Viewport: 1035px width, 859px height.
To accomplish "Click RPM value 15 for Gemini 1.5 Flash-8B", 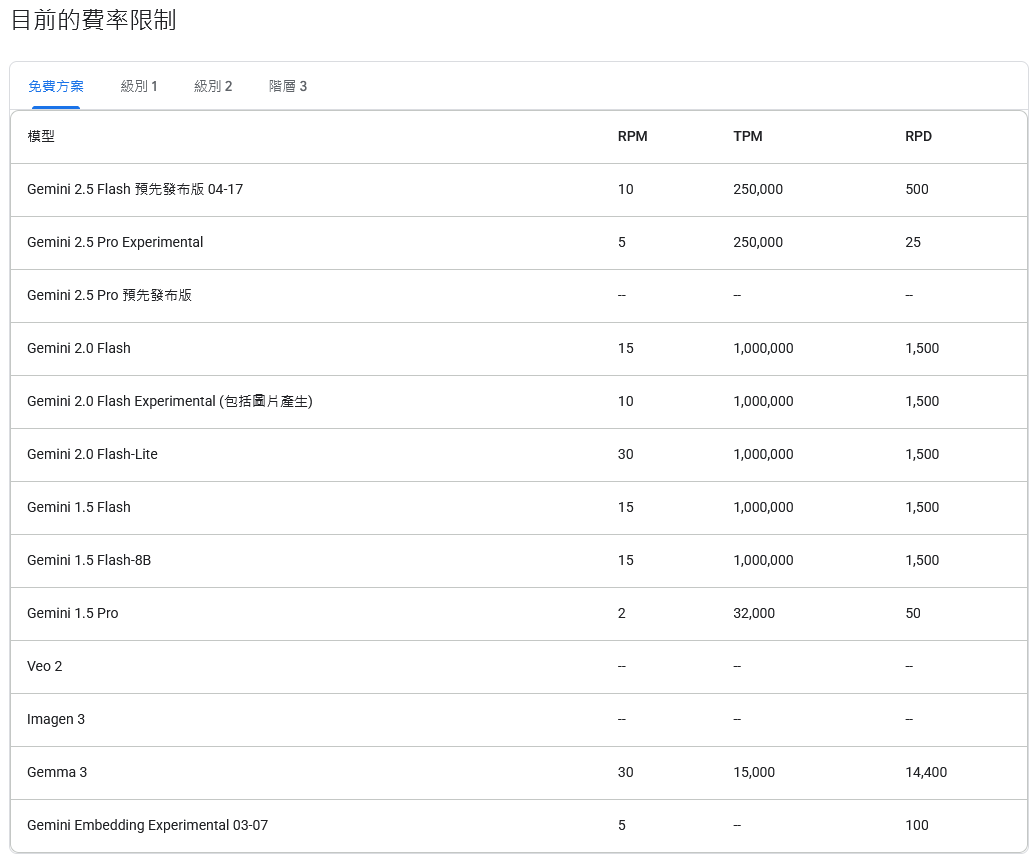I will coord(626,560).
